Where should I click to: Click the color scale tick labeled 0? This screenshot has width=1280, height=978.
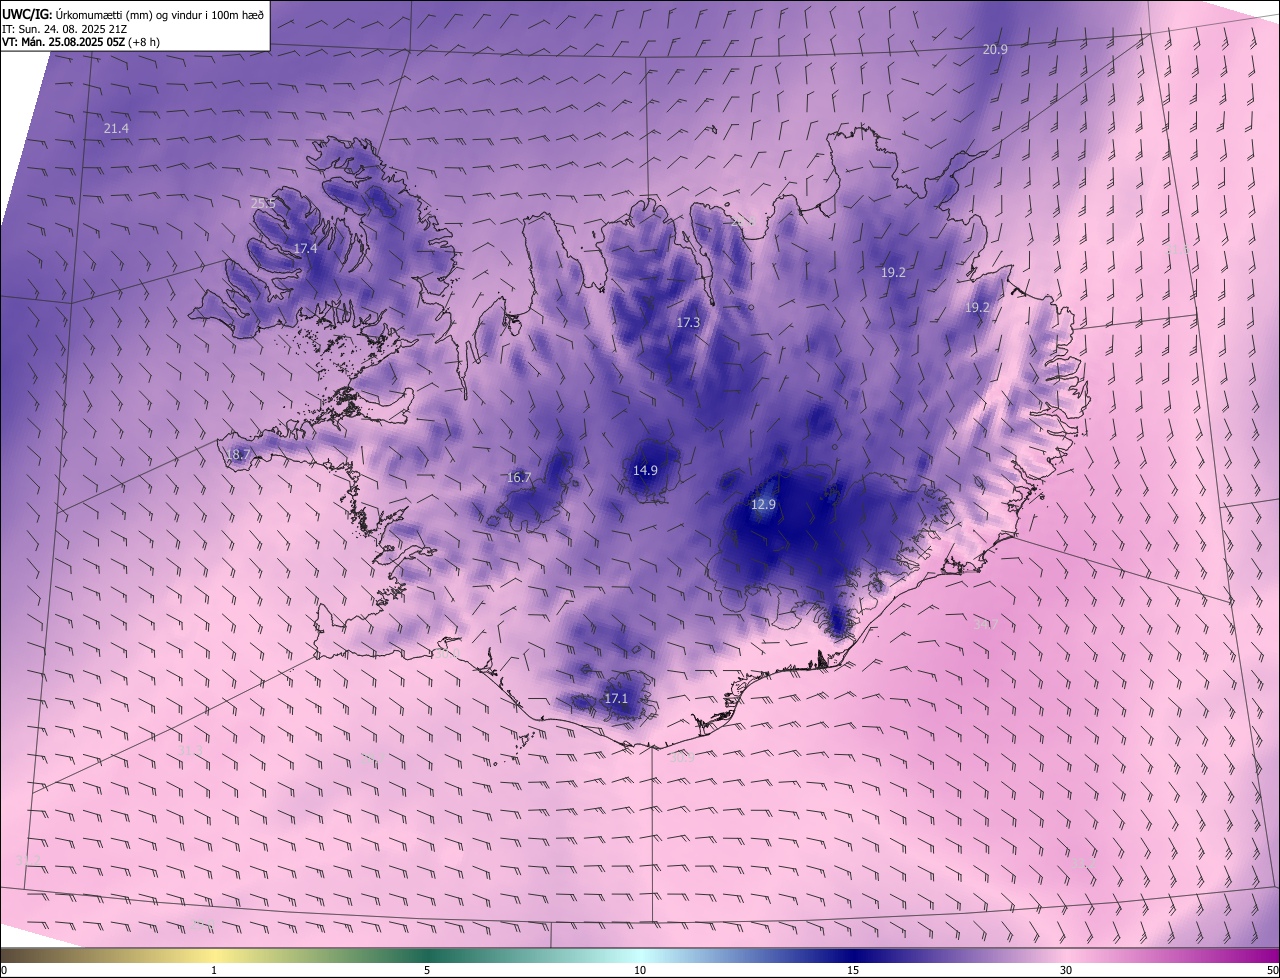[4, 970]
